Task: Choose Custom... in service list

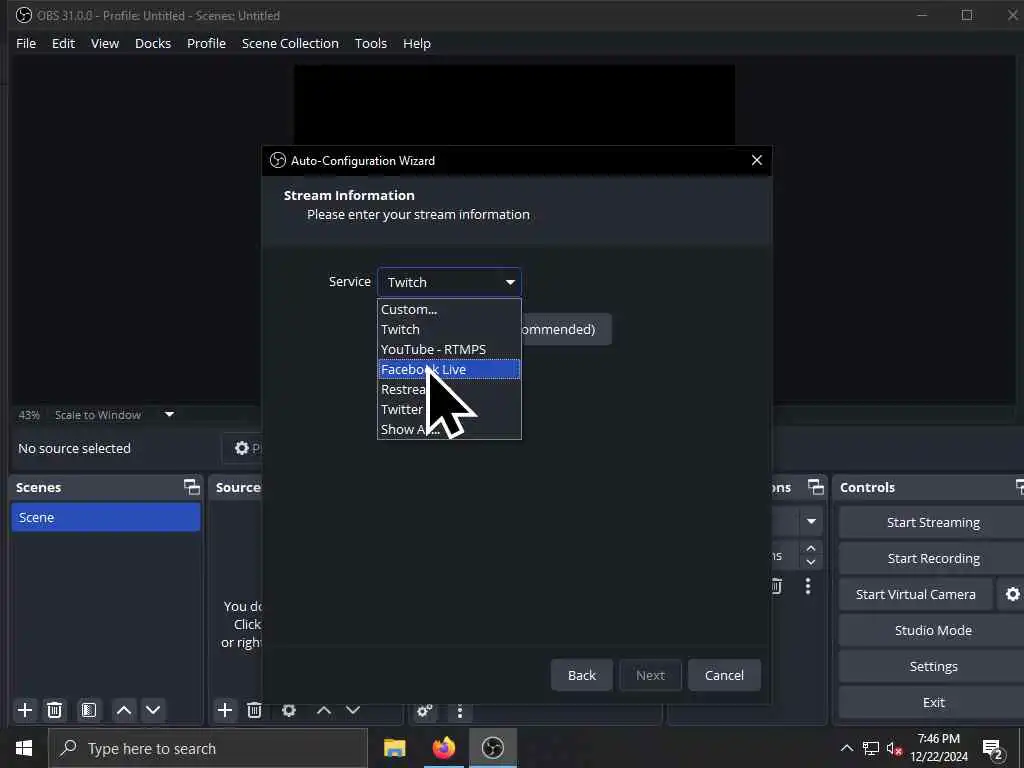Action: coord(449,309)
